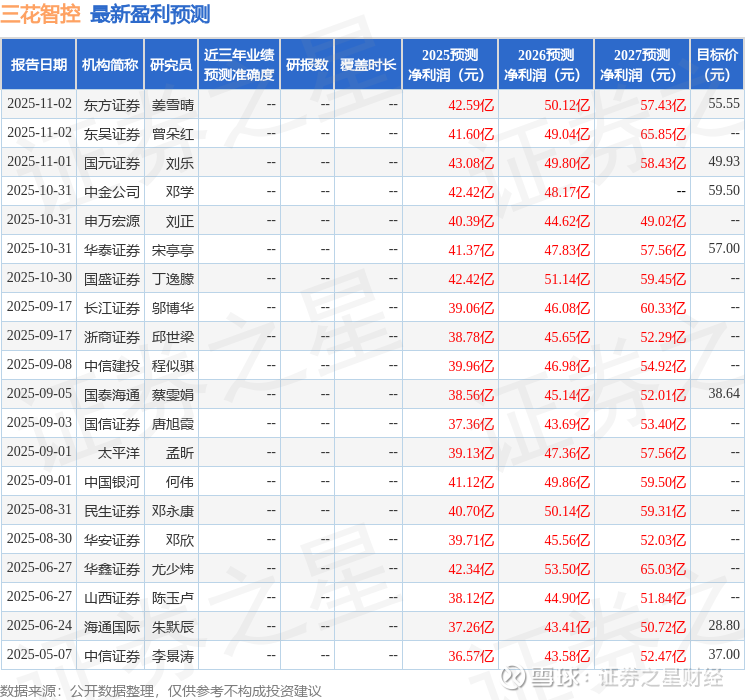
Task: Click target price 57.00
Action: [x=724, y=248]
